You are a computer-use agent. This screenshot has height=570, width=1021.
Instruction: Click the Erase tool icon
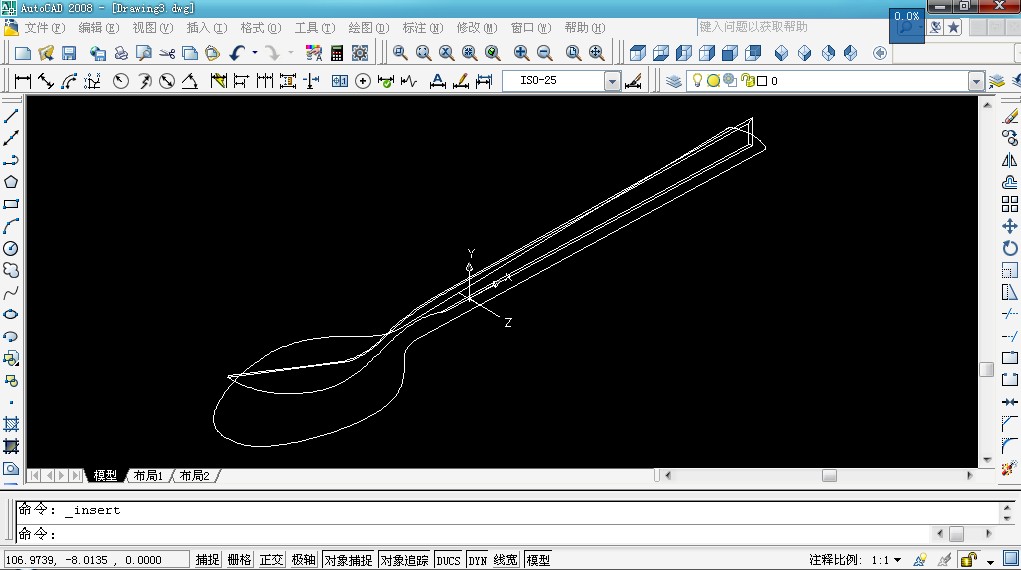1009,116
